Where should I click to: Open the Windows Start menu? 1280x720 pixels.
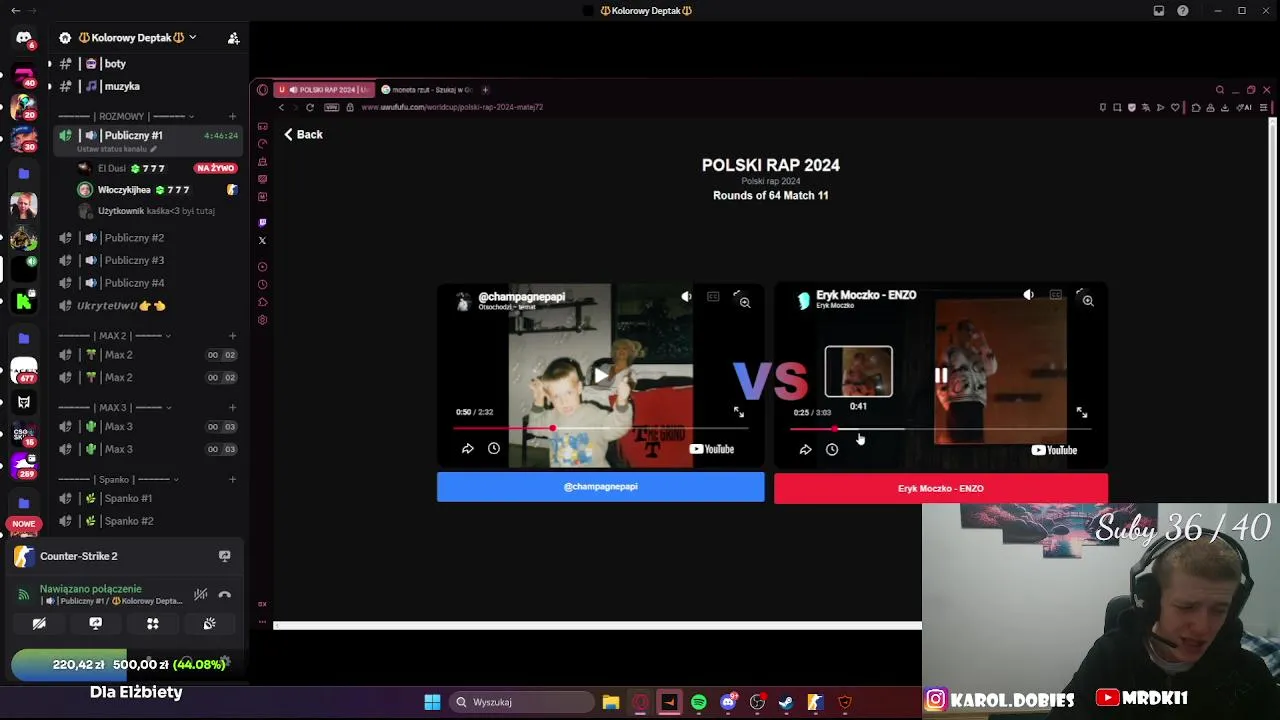(432, 702)
